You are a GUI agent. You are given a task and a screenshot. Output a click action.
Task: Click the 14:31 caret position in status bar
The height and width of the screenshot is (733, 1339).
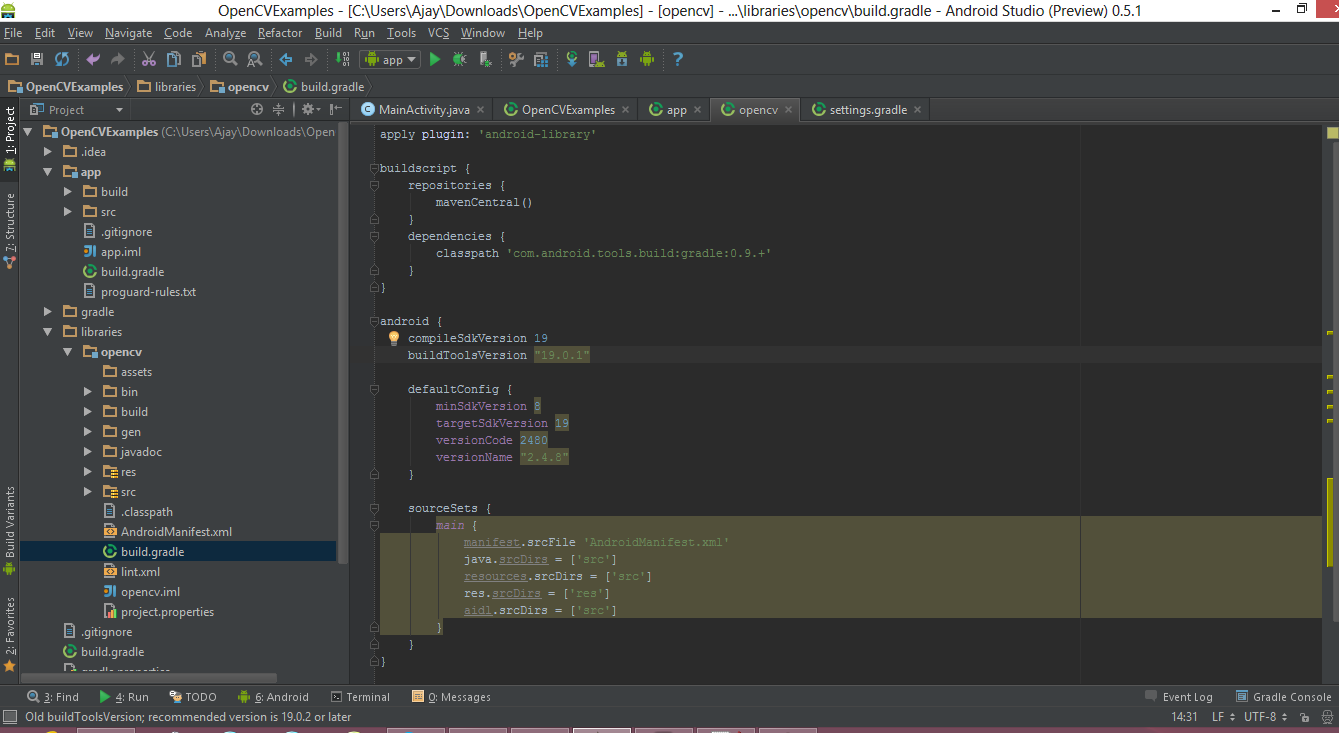tap(1184, 717)
